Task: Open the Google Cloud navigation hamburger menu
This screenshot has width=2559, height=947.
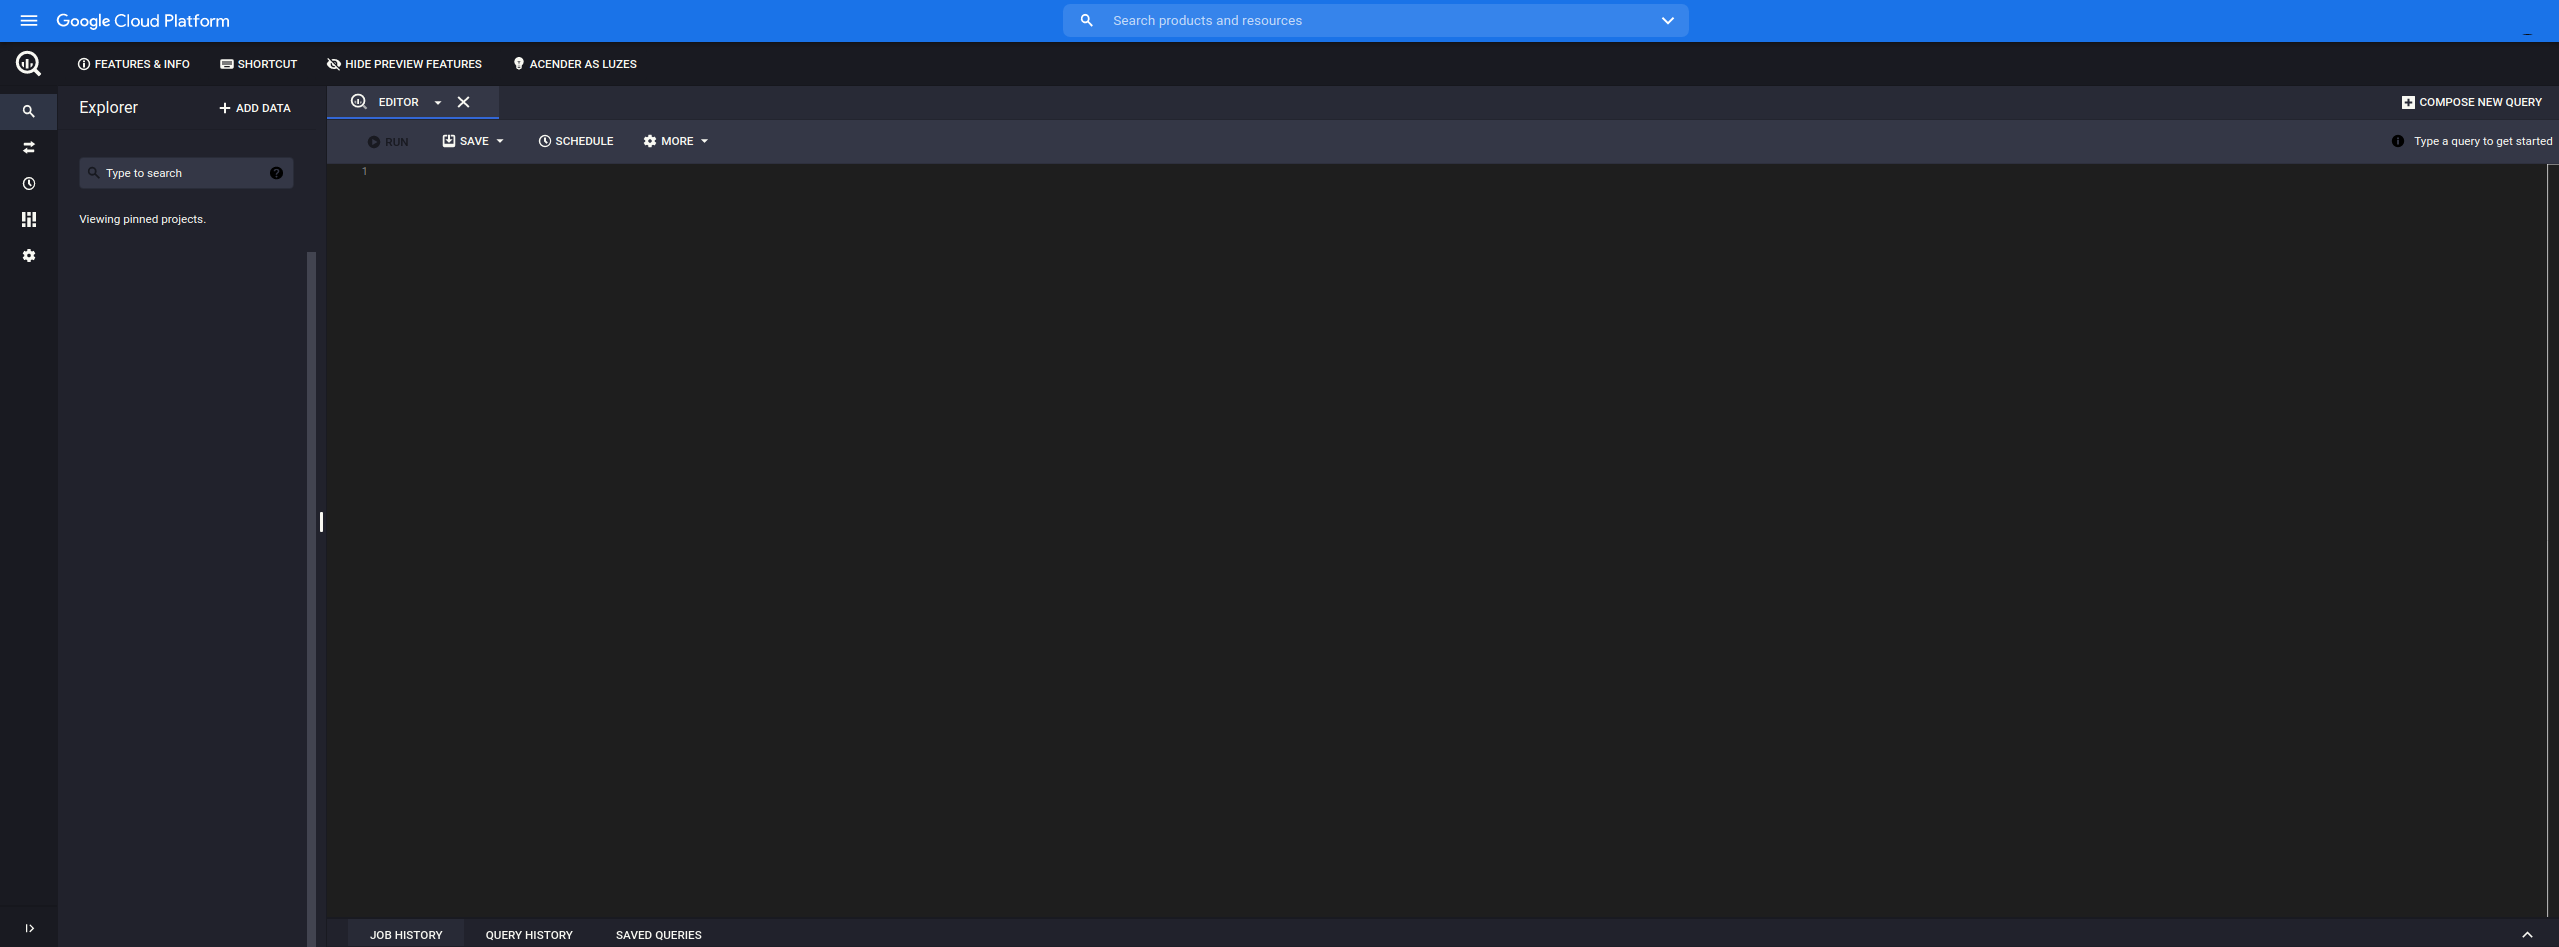Action: tap(29, 20)
